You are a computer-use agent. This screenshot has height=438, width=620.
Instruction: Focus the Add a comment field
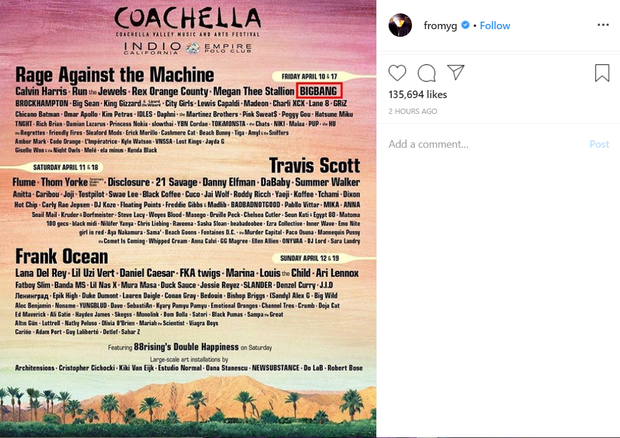(x=484, y=144)
